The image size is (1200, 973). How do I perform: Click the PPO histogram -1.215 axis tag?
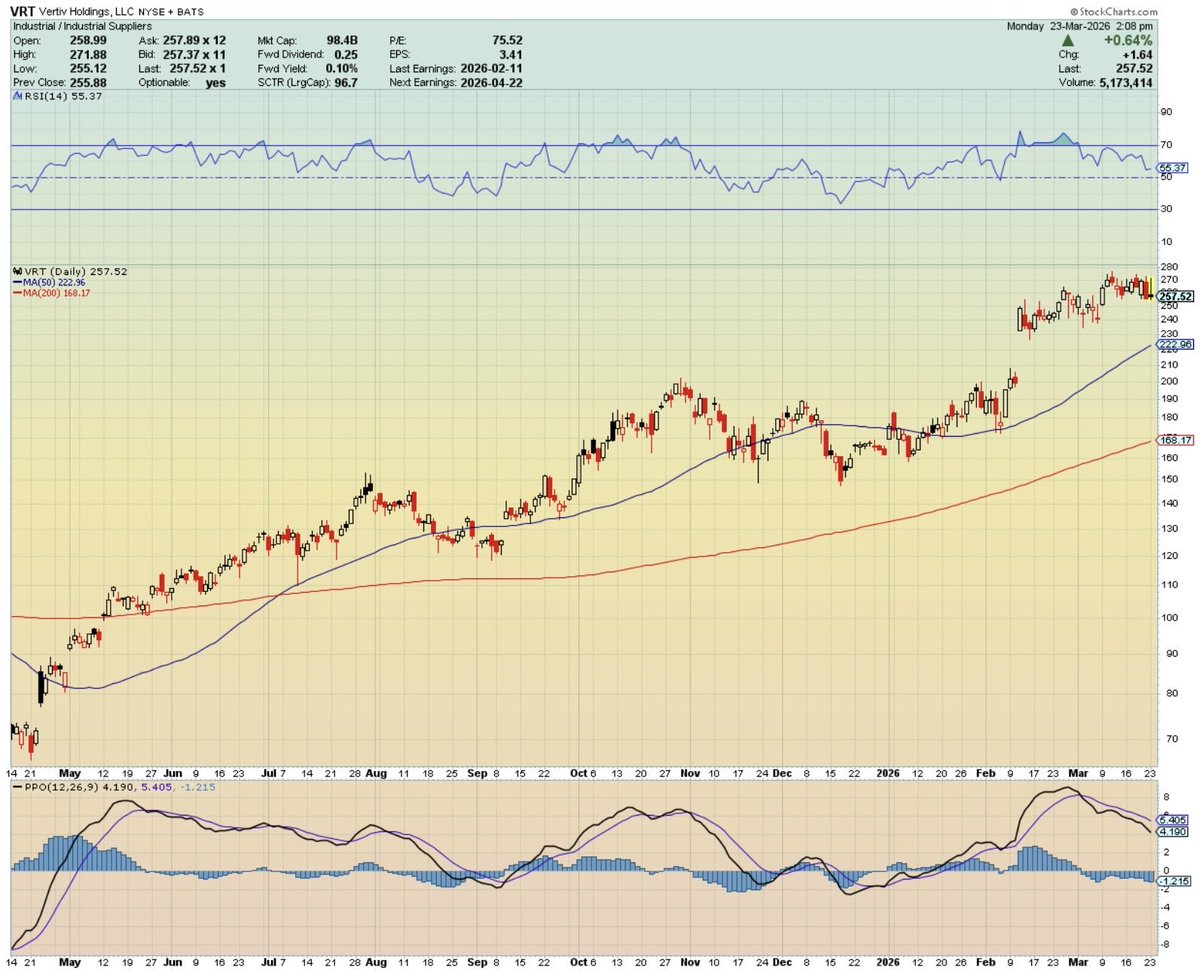(1172, 881)
